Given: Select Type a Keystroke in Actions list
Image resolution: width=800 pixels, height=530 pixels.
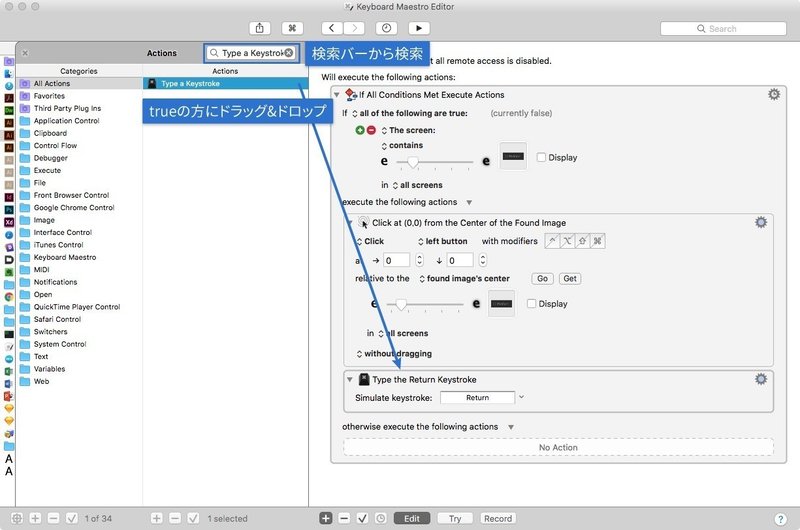Looking at the screenshot, I should pos(226,83).
